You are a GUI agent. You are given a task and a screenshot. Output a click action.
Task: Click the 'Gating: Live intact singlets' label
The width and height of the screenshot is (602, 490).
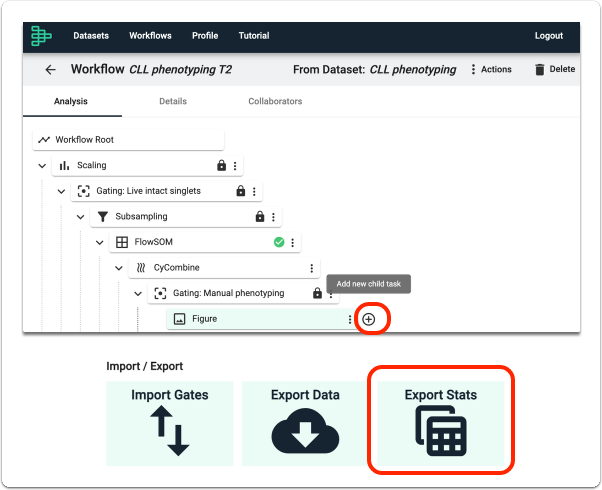coord(148,191)
